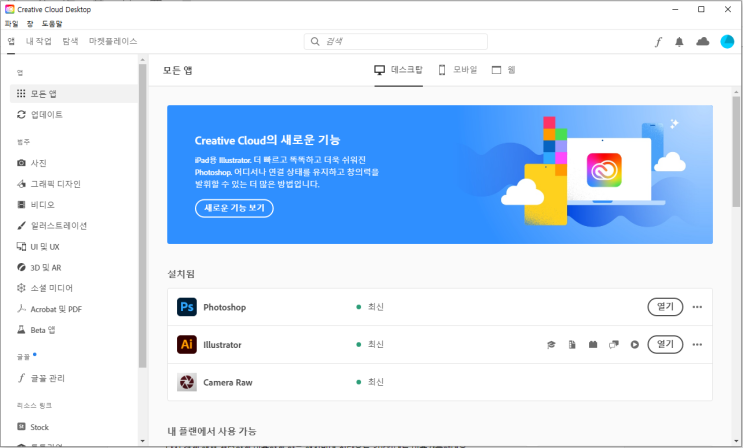Viewport: 743px width, 448px height.
Task: Select 모든 앱 in the sidebar
Action: [x=74, y=93]
